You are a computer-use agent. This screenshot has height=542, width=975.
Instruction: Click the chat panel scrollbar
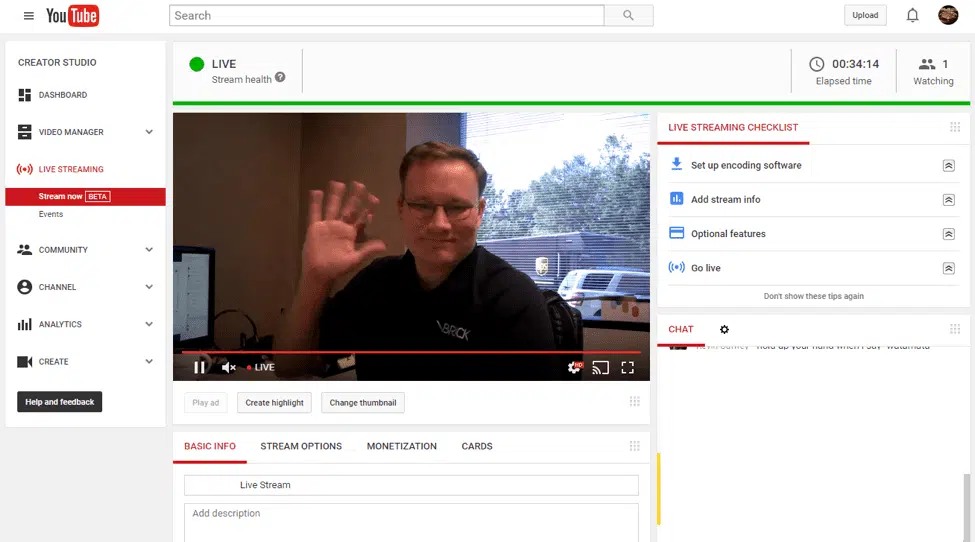tap(966, 507)
